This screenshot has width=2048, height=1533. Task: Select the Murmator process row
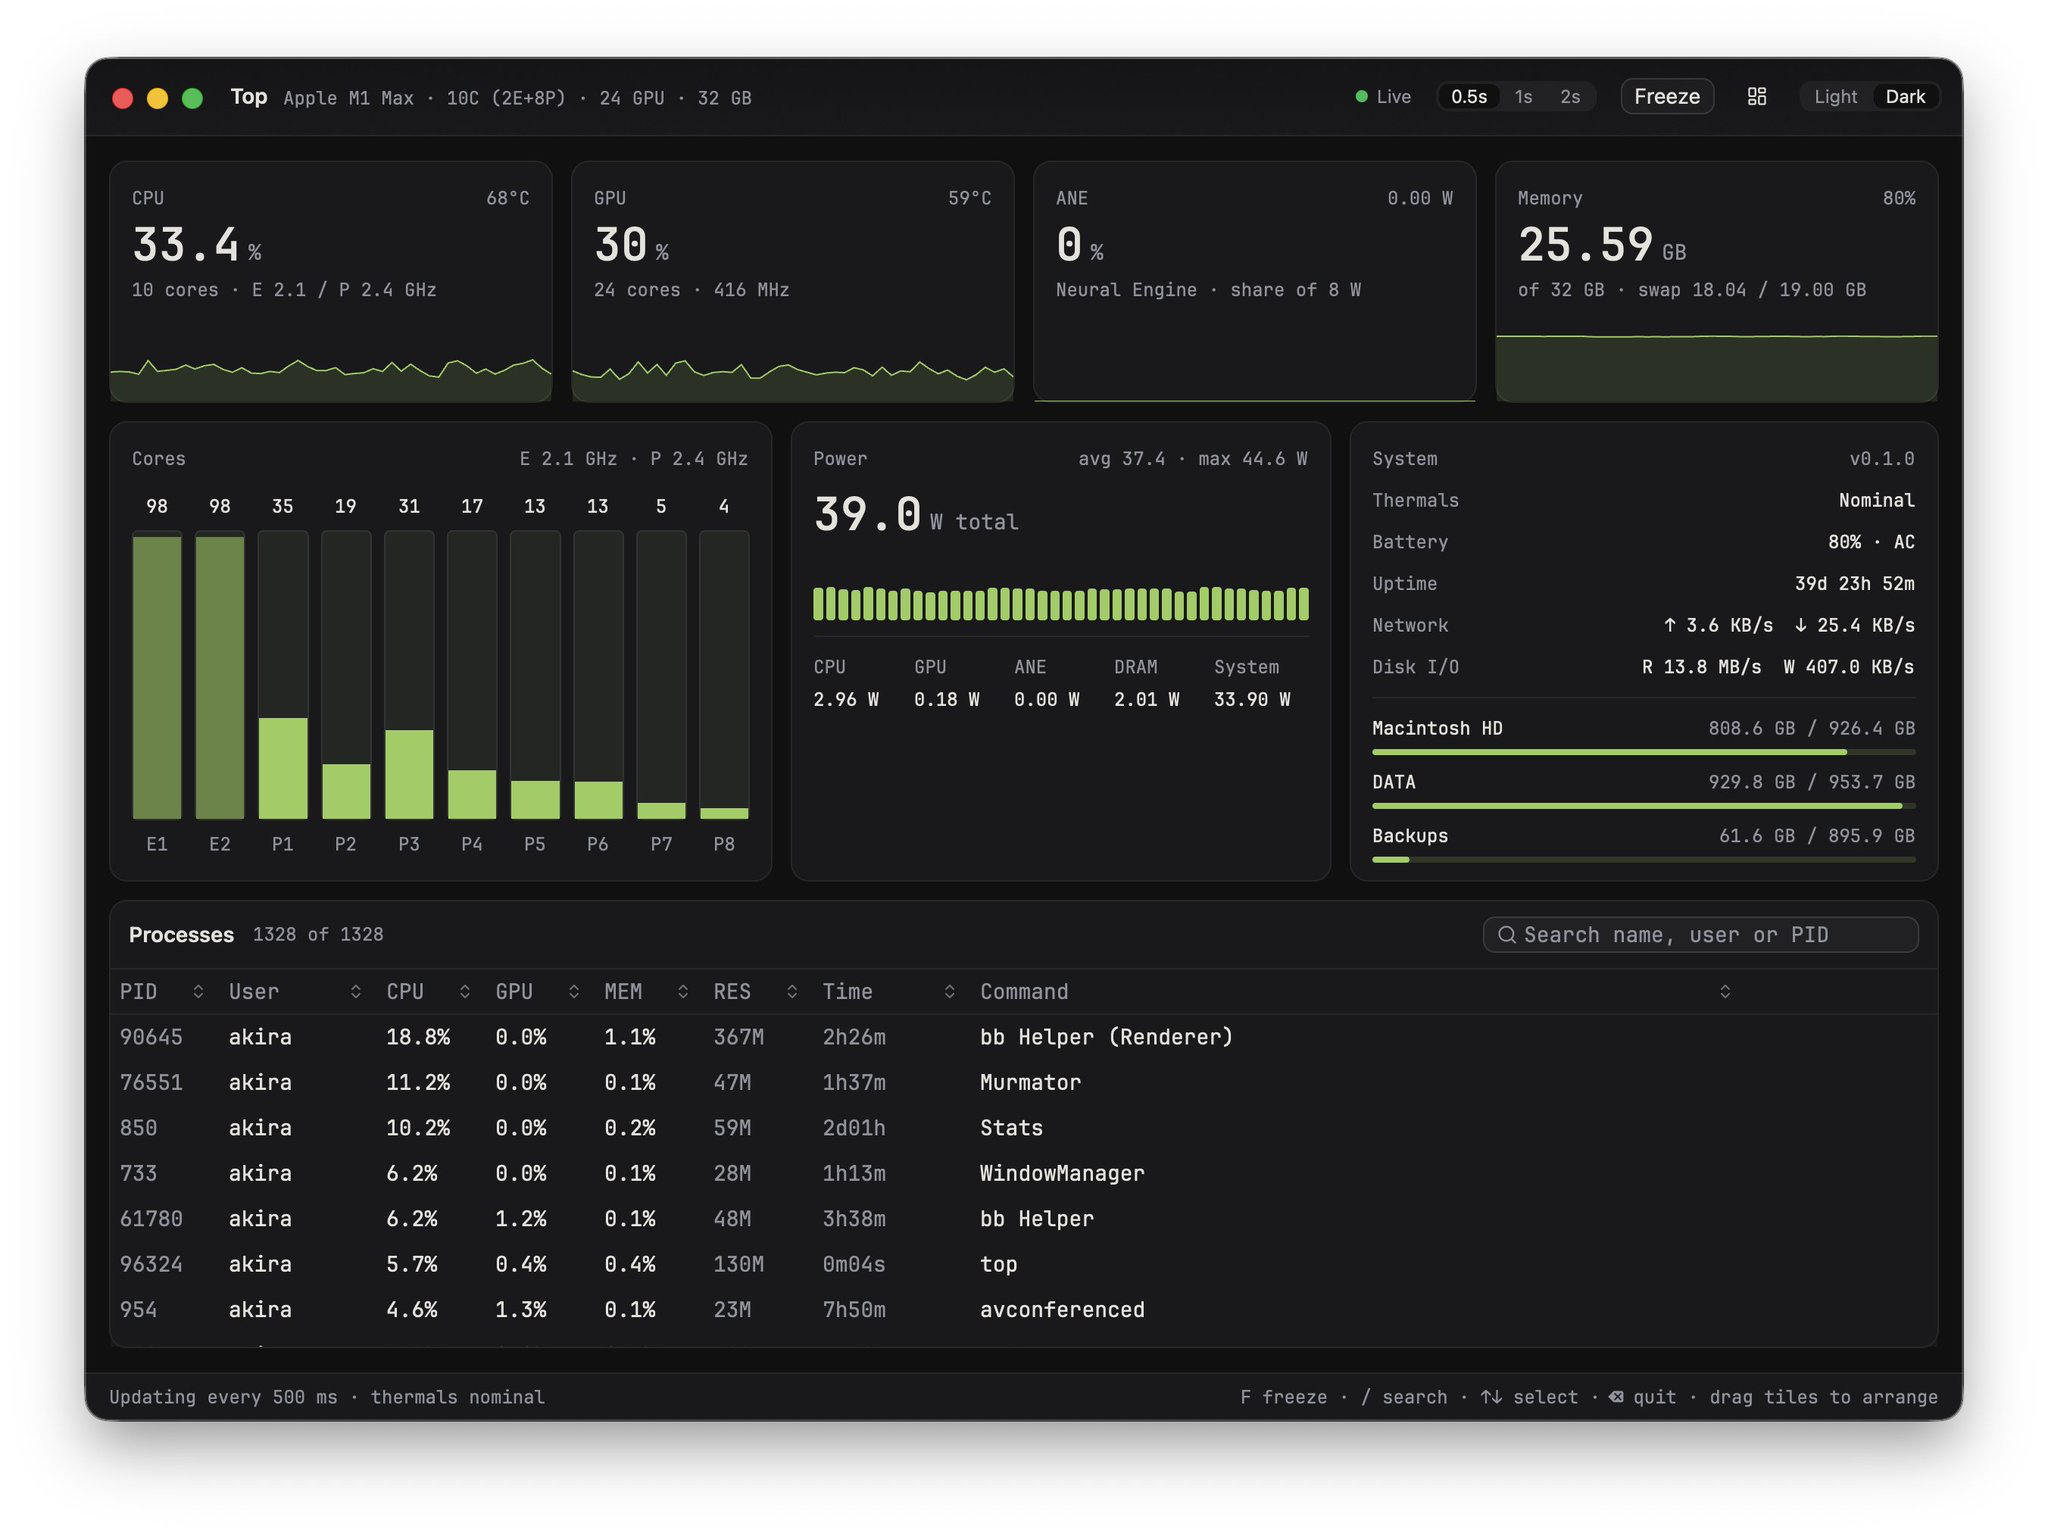click(1024, 1083)
